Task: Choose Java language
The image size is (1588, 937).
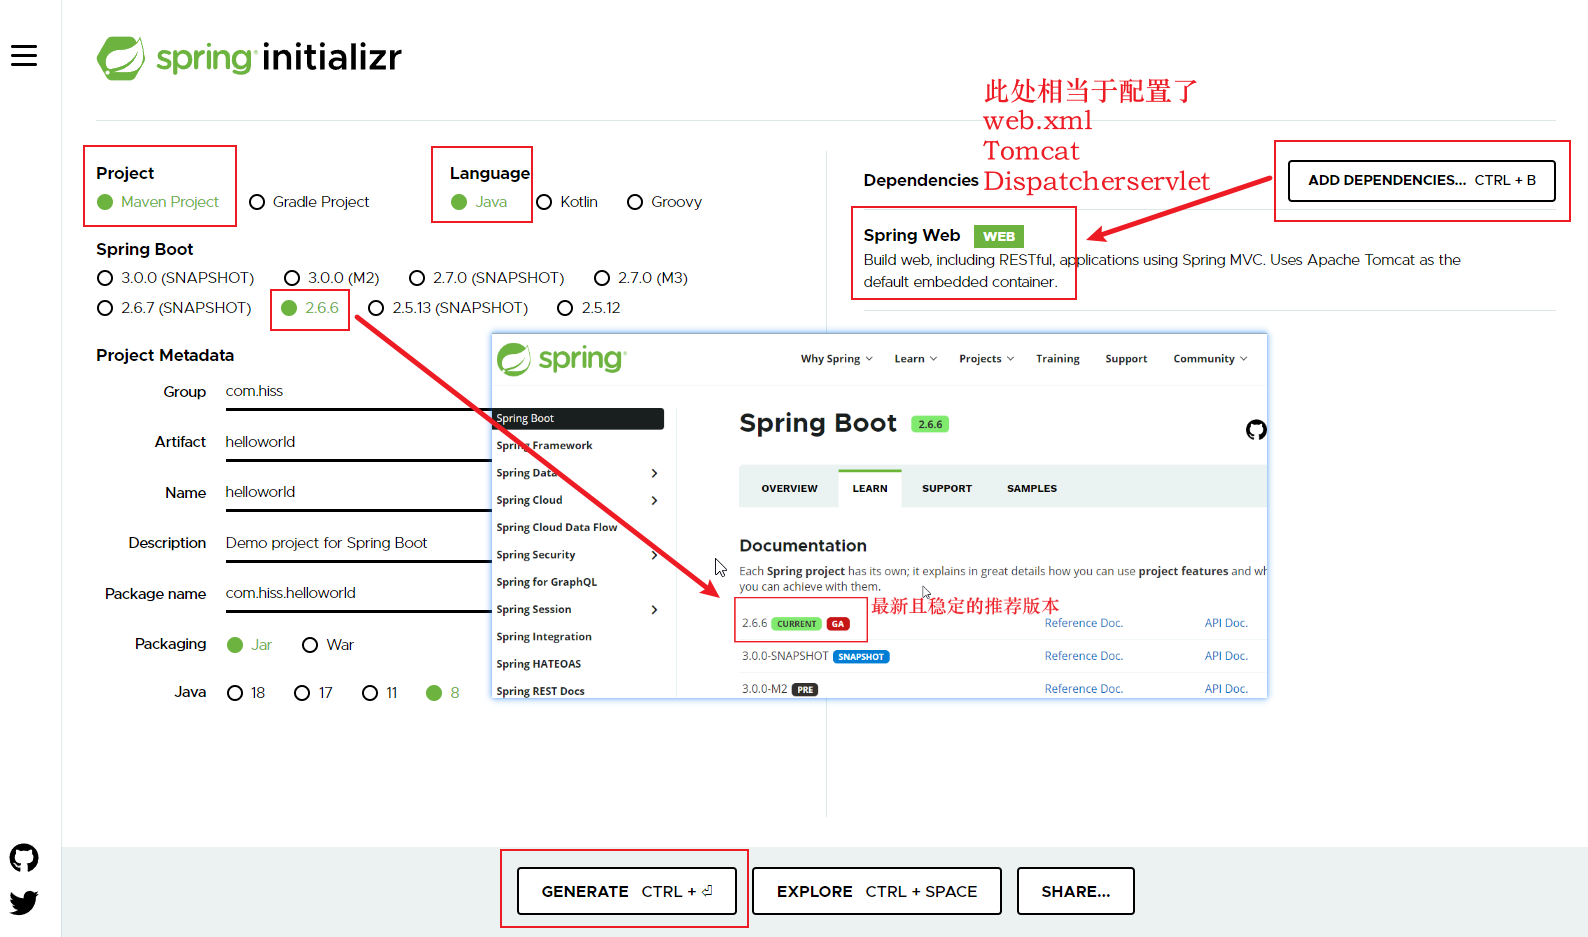Action: 479,202
